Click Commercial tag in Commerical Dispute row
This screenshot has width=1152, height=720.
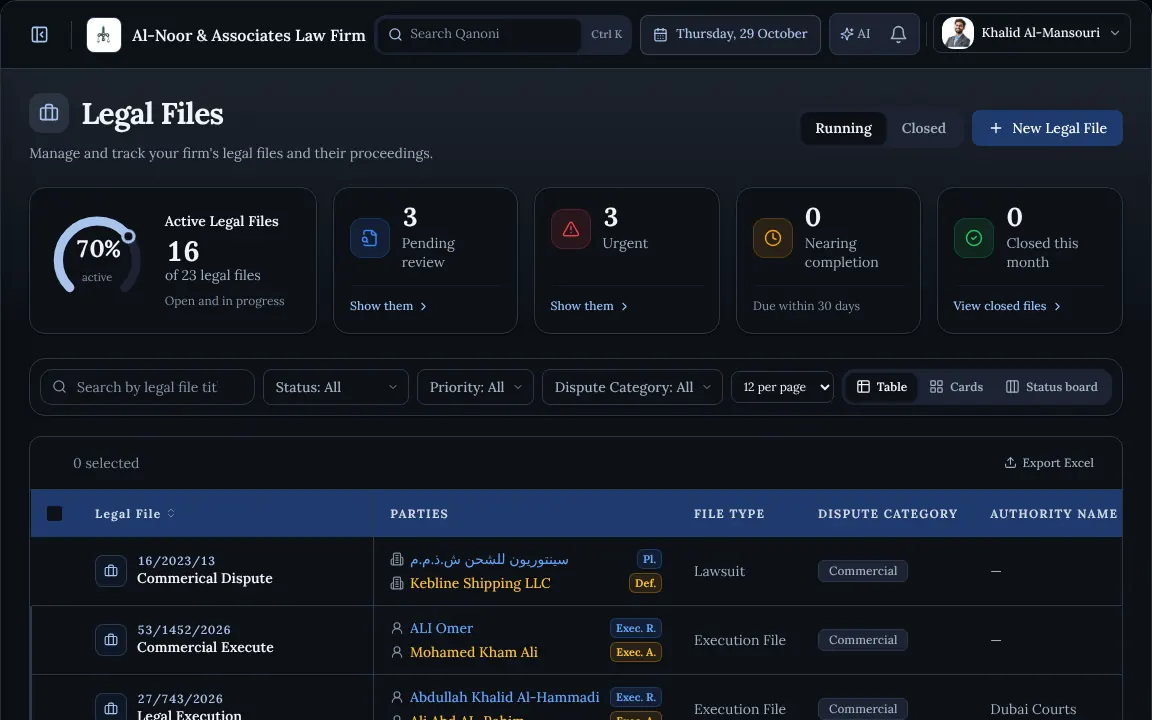[x=863, y=571]
